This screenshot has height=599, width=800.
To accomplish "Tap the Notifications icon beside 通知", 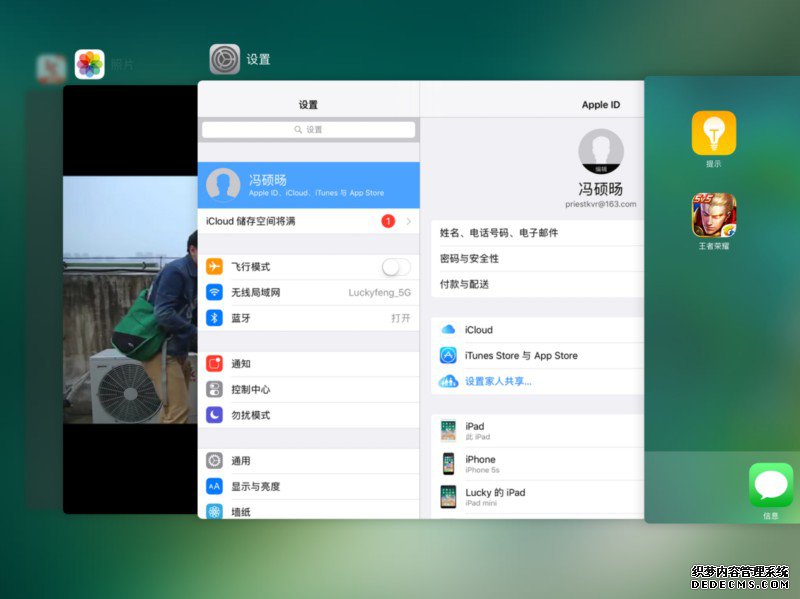I will point(214,364).
